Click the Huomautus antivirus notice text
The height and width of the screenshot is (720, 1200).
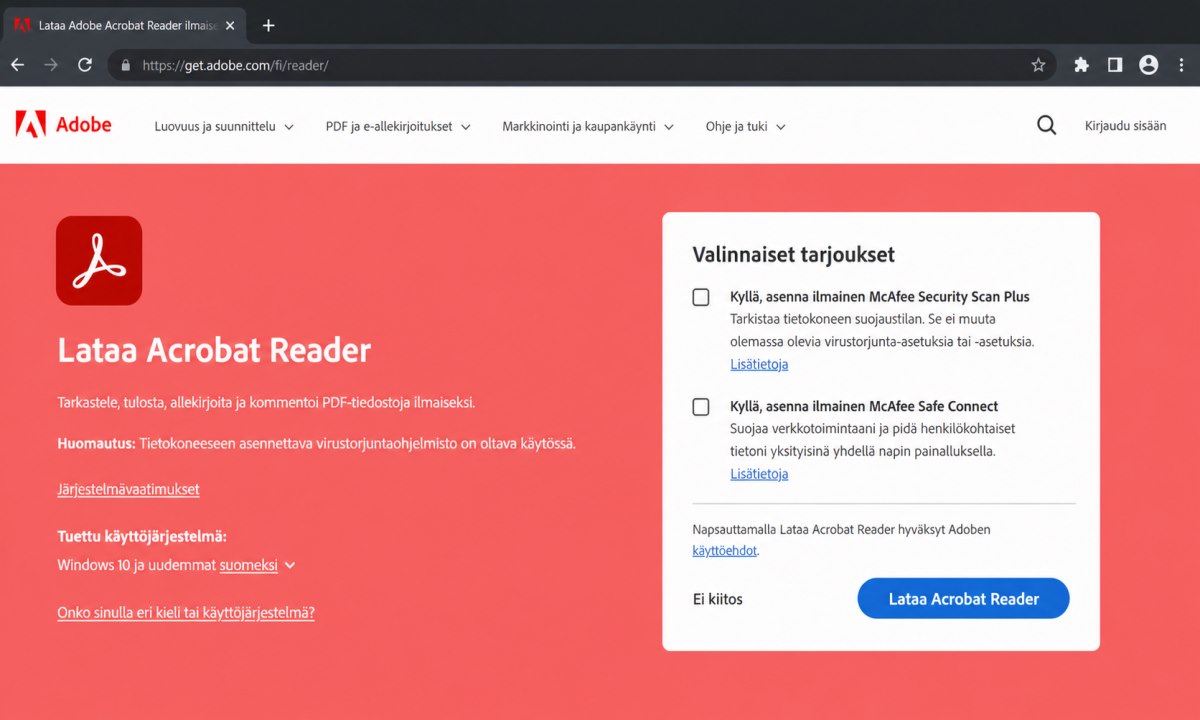click(316, 443)
